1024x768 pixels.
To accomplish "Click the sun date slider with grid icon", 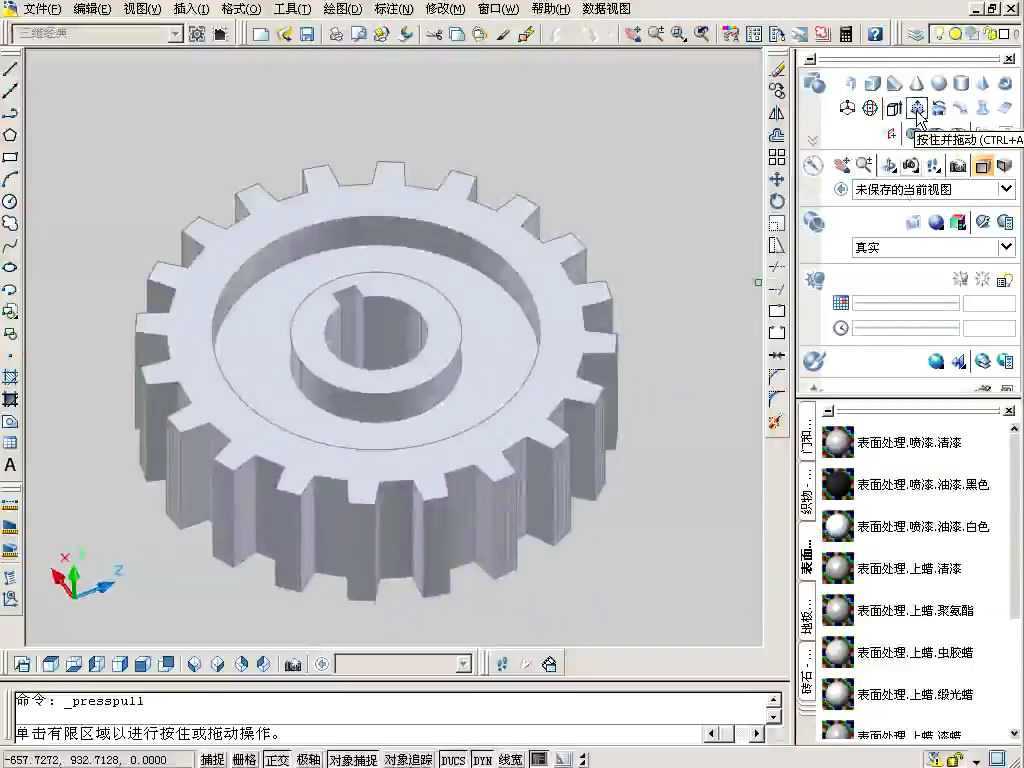I will 906,303.
